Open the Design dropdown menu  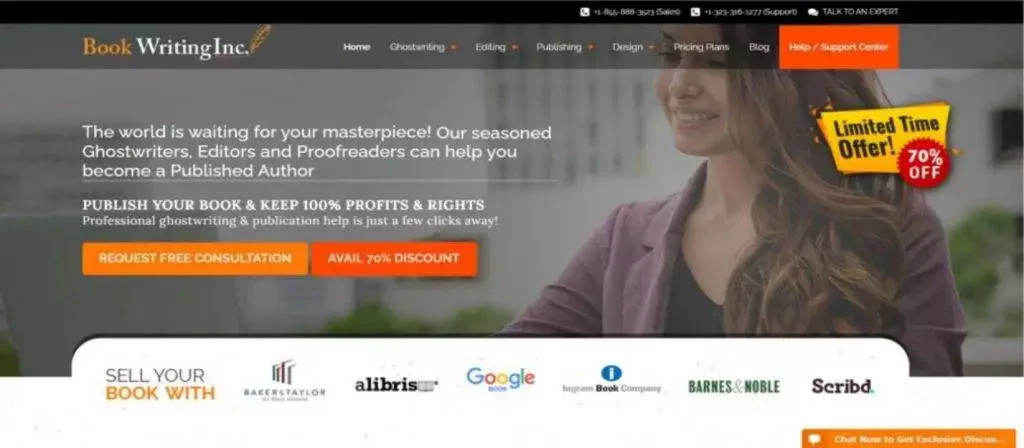pos(633,47)
